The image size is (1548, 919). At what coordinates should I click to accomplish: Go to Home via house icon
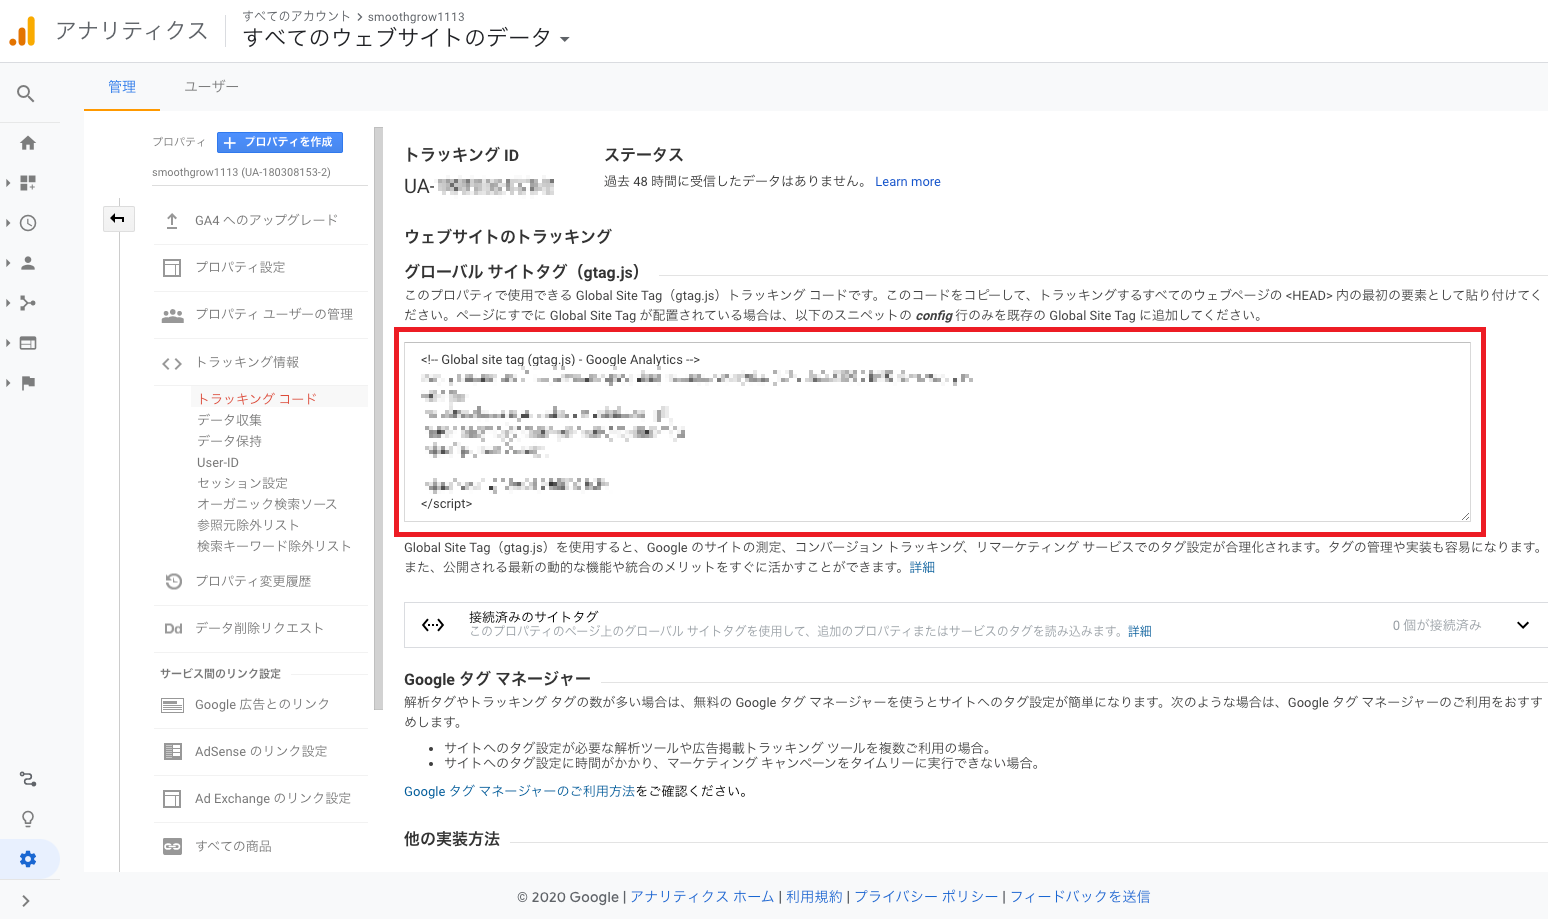pos(28,143)
